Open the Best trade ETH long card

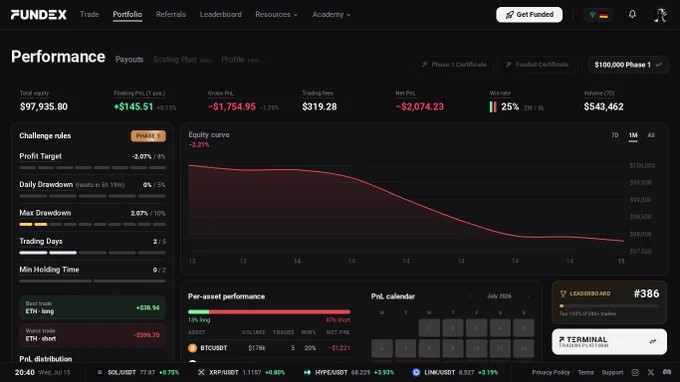click(92, 307)
